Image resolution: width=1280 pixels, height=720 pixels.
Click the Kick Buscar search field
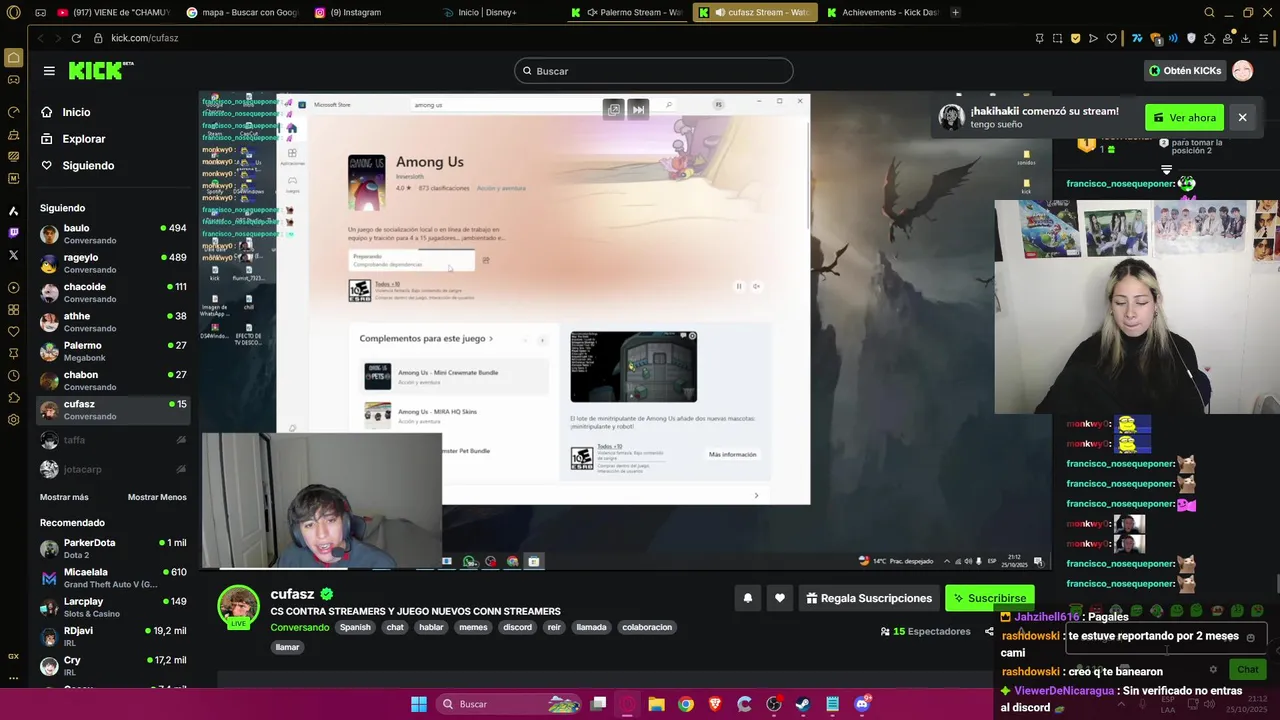point(654,71)
